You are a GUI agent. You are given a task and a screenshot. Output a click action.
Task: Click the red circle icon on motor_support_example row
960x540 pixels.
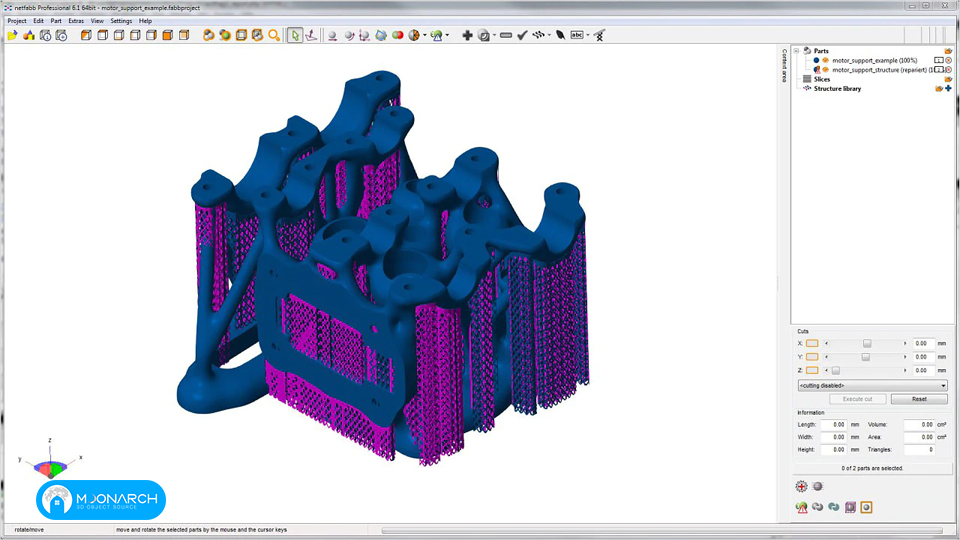pyautogui.click(x=948, y=61)
